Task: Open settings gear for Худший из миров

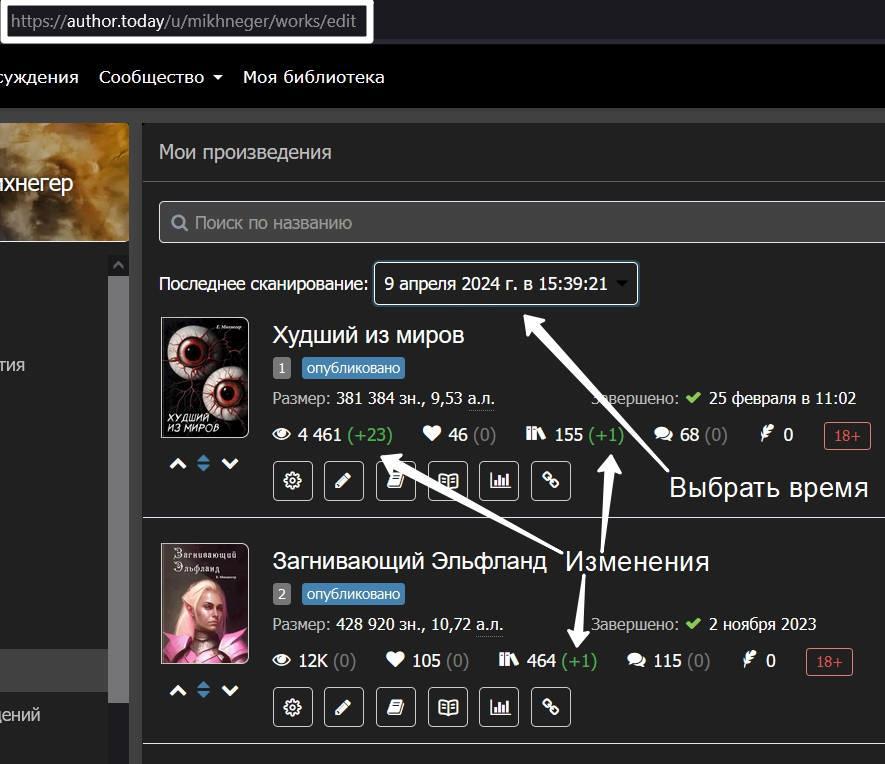Action: 292,481
